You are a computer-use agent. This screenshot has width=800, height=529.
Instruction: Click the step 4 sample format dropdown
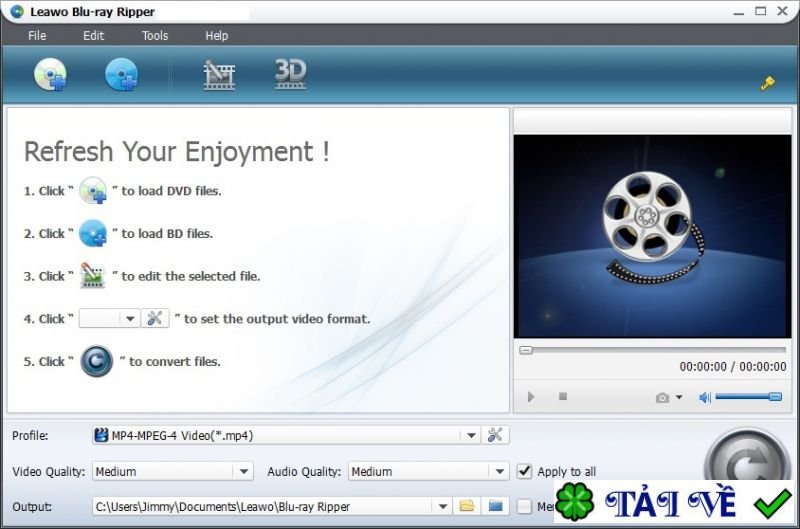click(x=109, y=318)
